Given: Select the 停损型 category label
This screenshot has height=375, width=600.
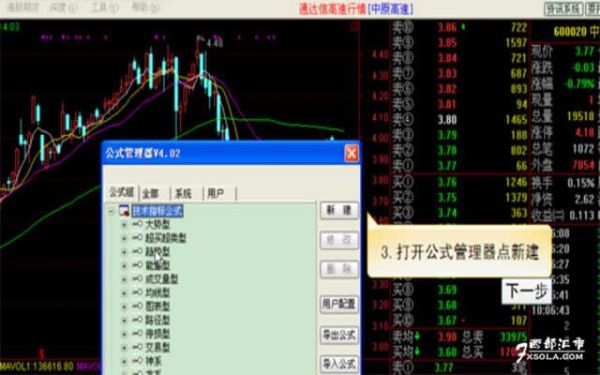Looking at the screenshot, I should [x=157, y=334].
